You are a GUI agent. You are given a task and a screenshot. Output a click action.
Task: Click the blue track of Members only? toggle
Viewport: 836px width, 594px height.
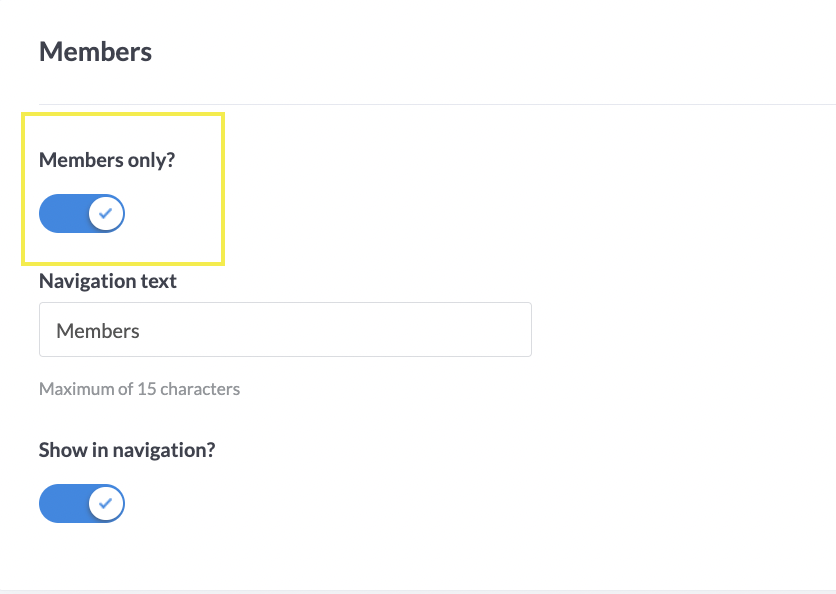tap(62, 213)
